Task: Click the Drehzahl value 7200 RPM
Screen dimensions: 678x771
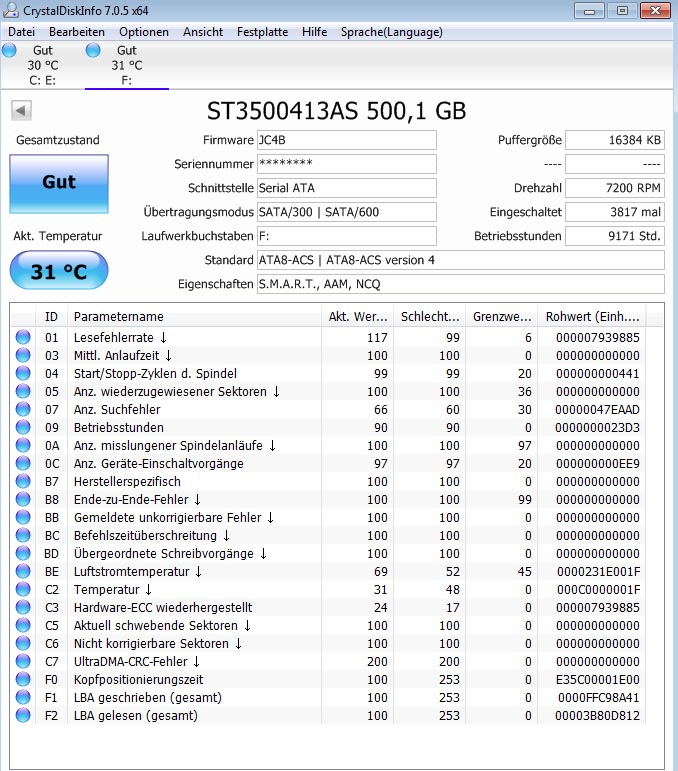Action: coord(615,188)
